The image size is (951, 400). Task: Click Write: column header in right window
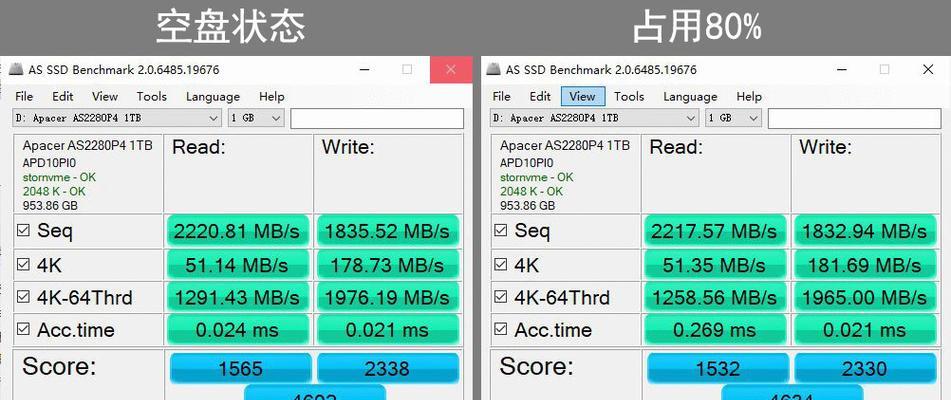click(825, 147)
